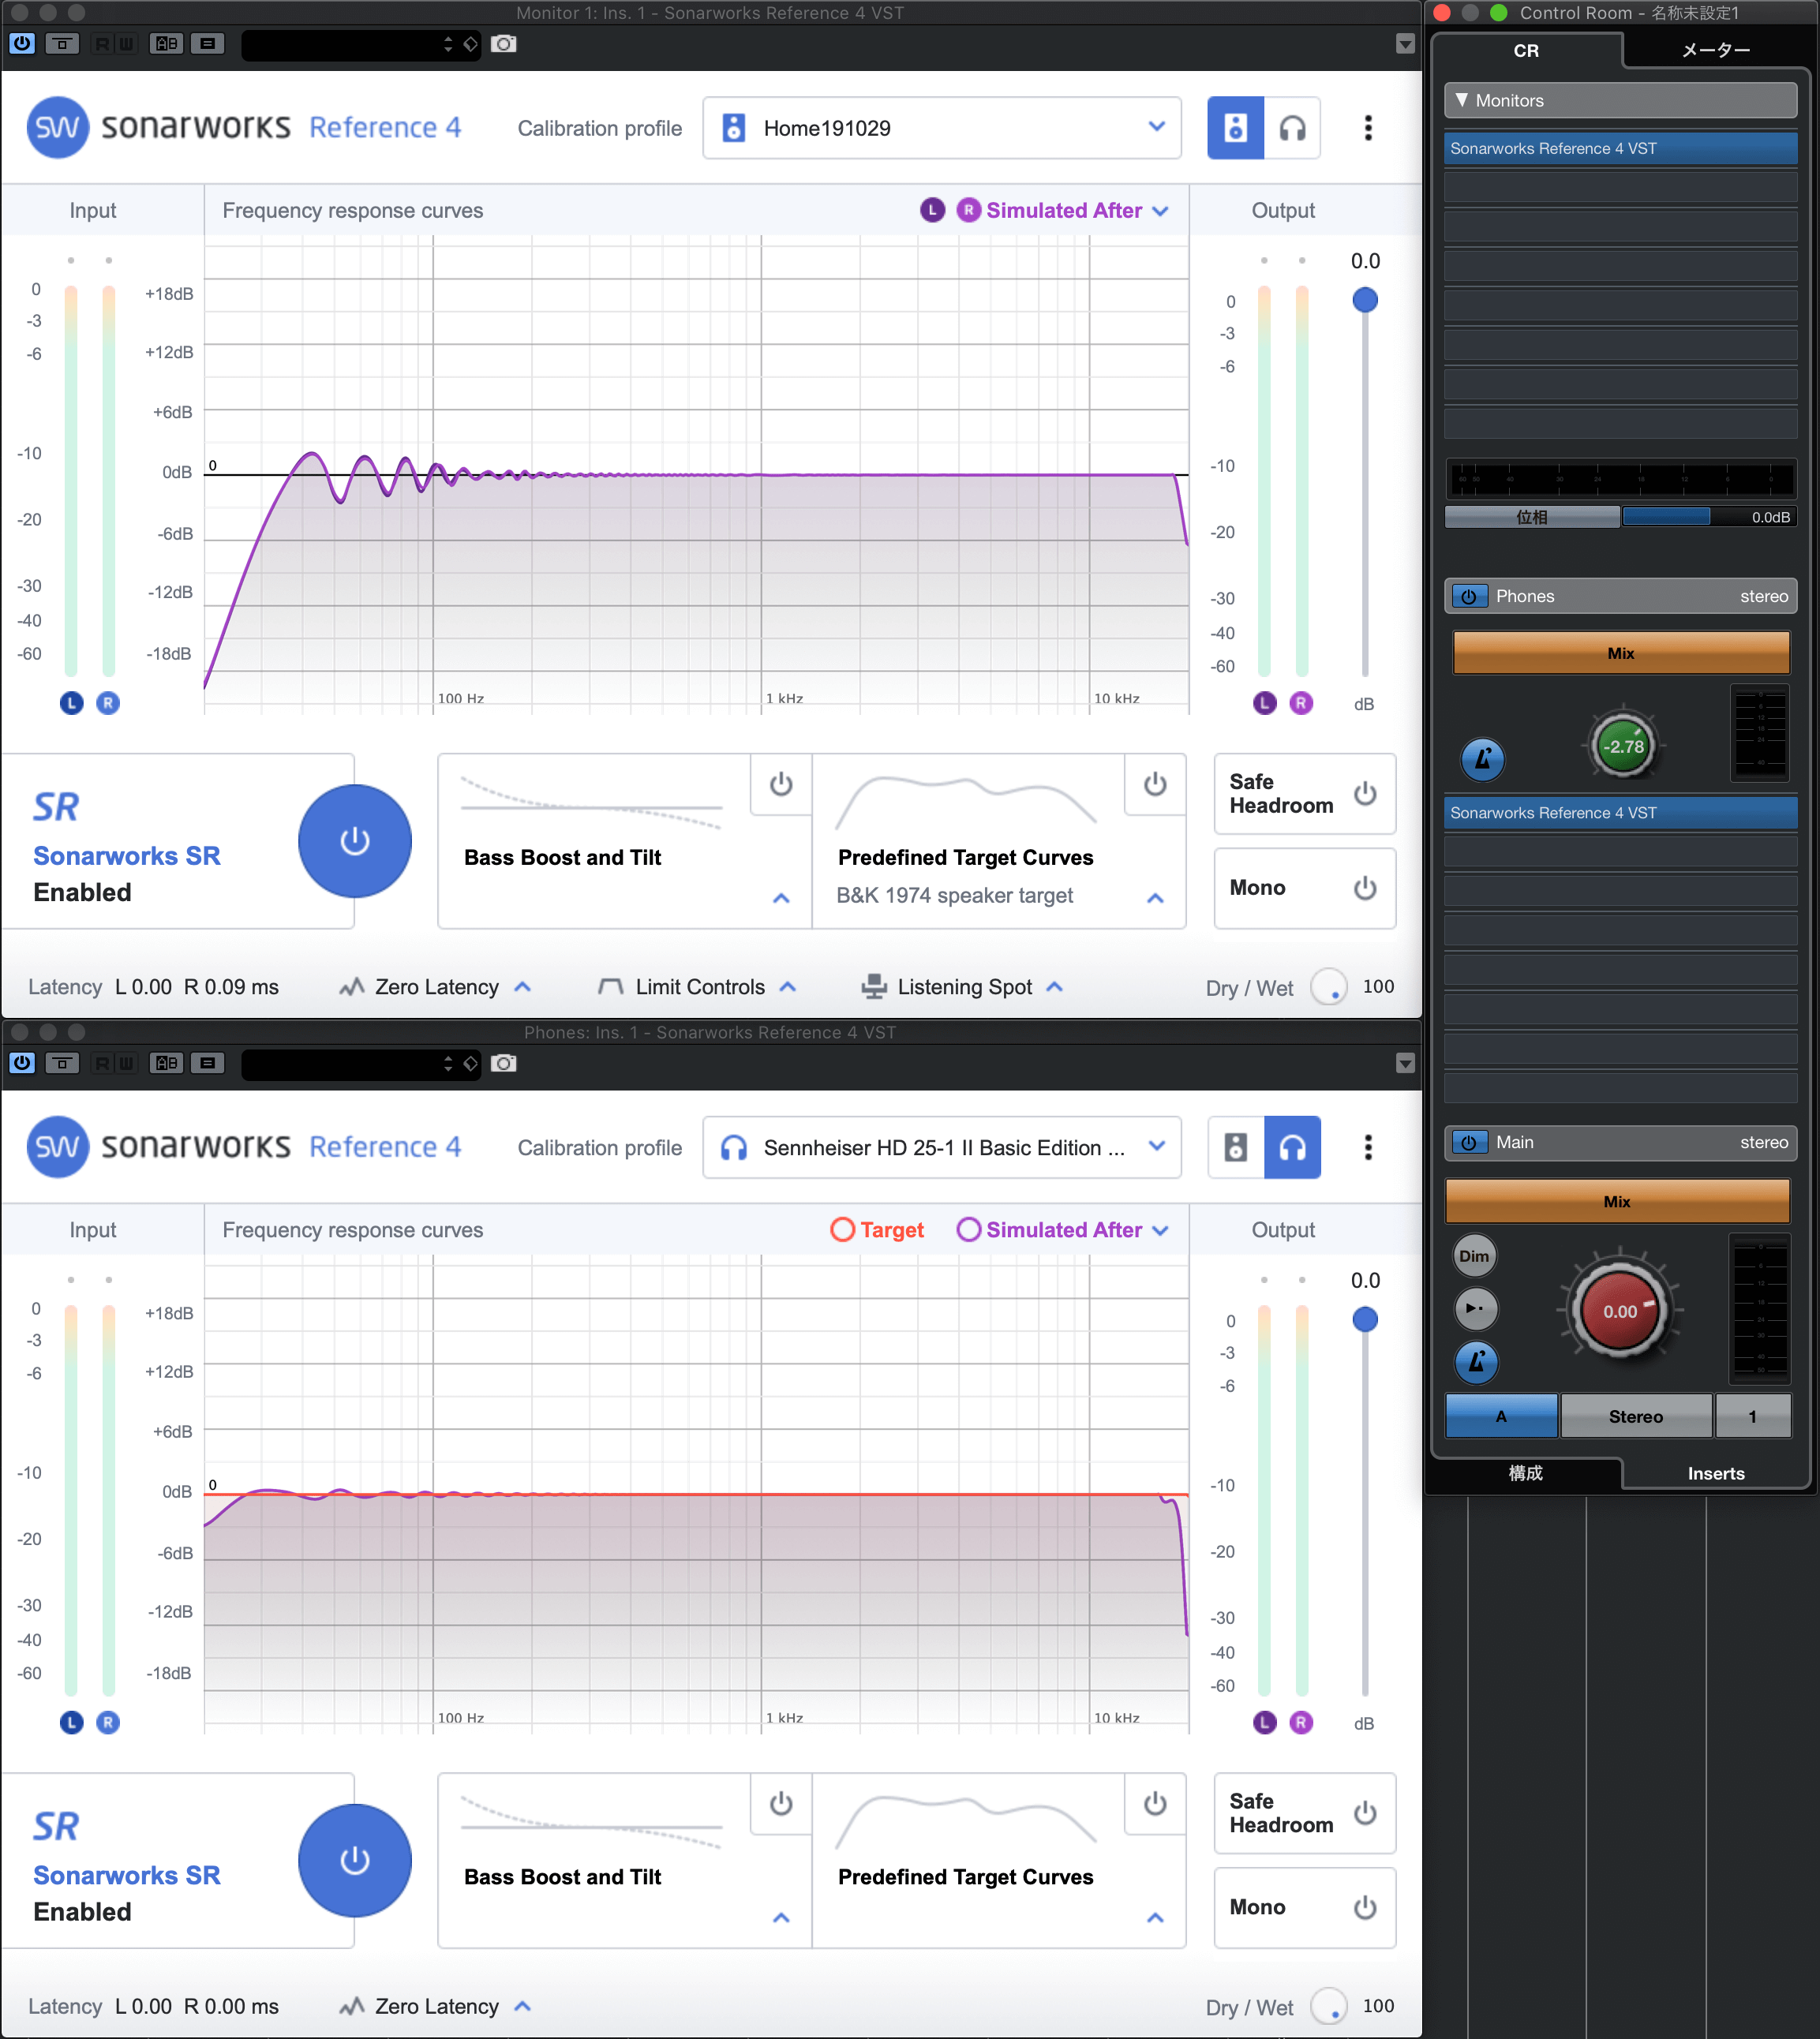Expand Predefined Target Curves panel in Phones plugin
This screenshot has height=2039, width=1820.
[1155, 1917]
